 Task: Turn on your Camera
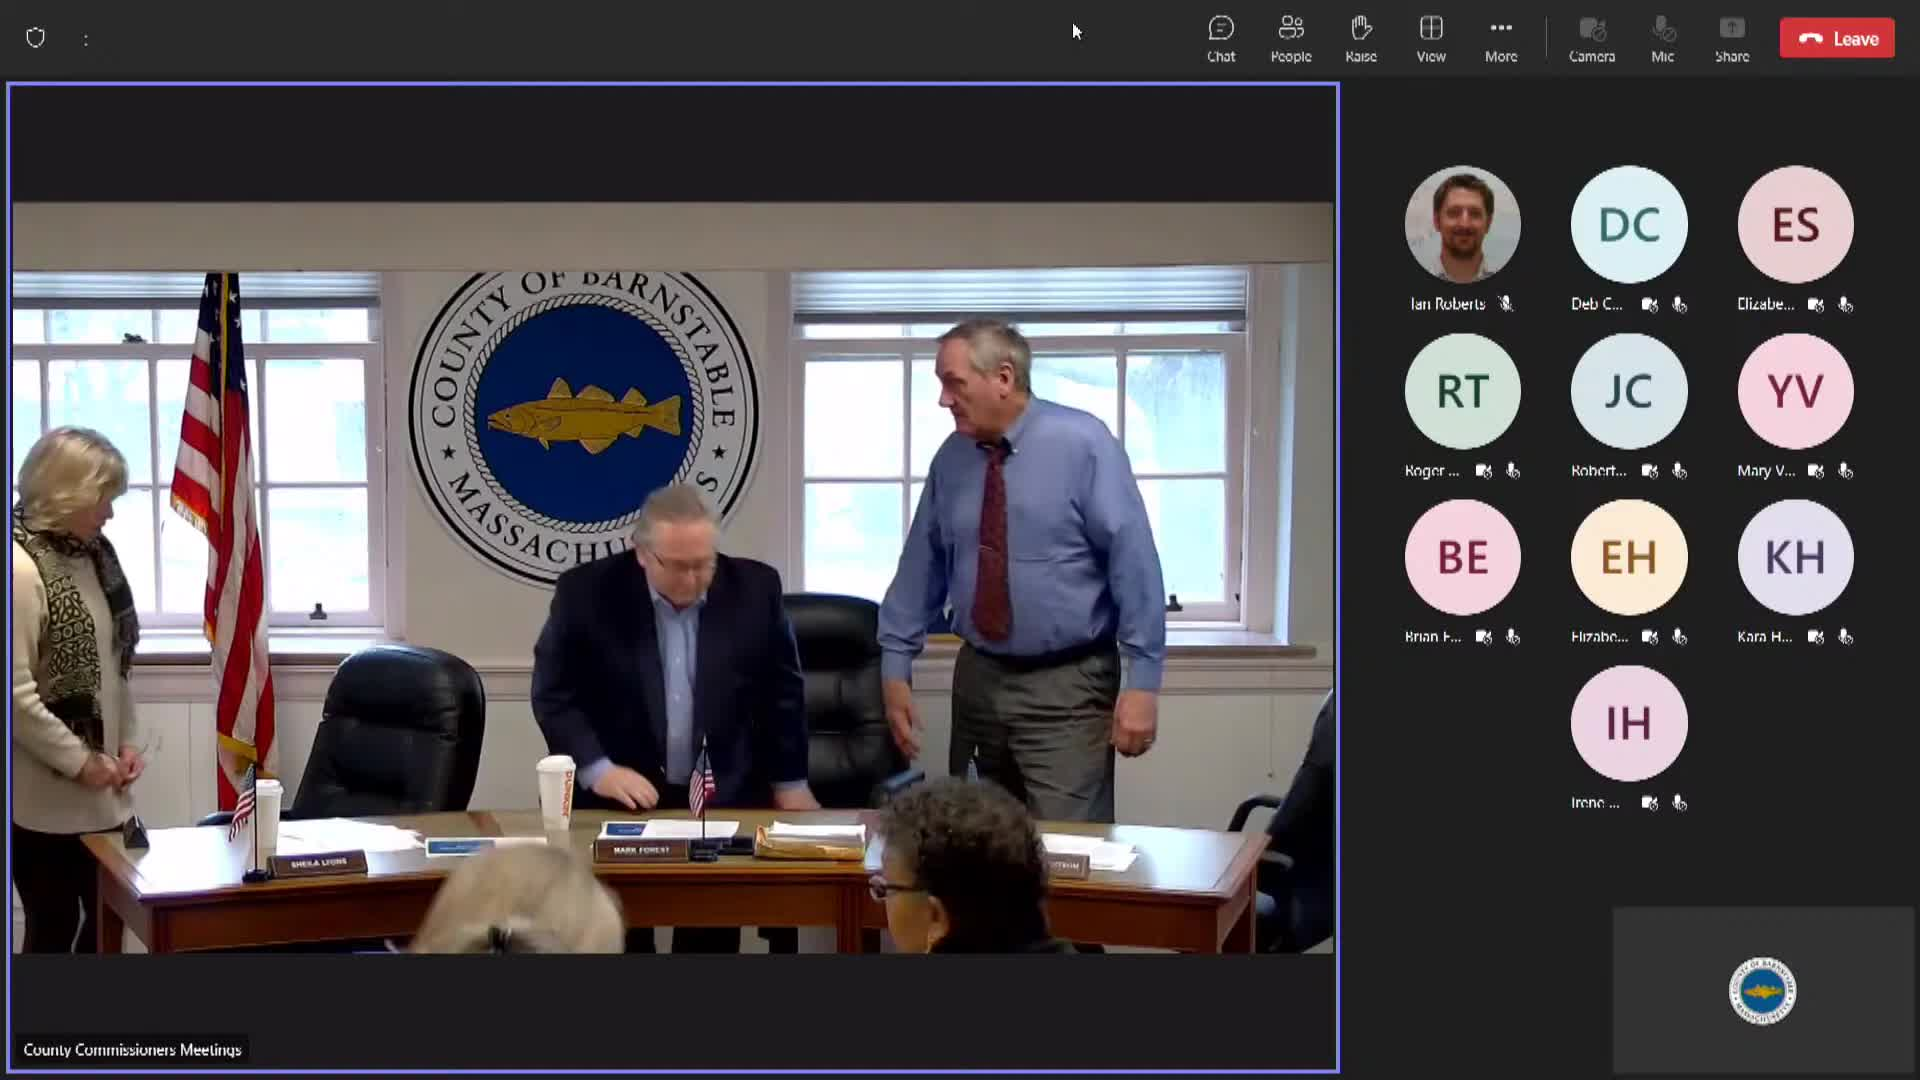click(1591, 38)
